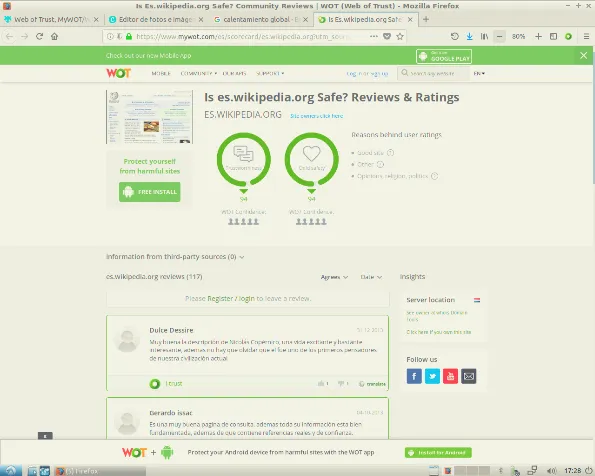Click the Child safety rating circle
The image size is (595, 476).
[312, 159]
